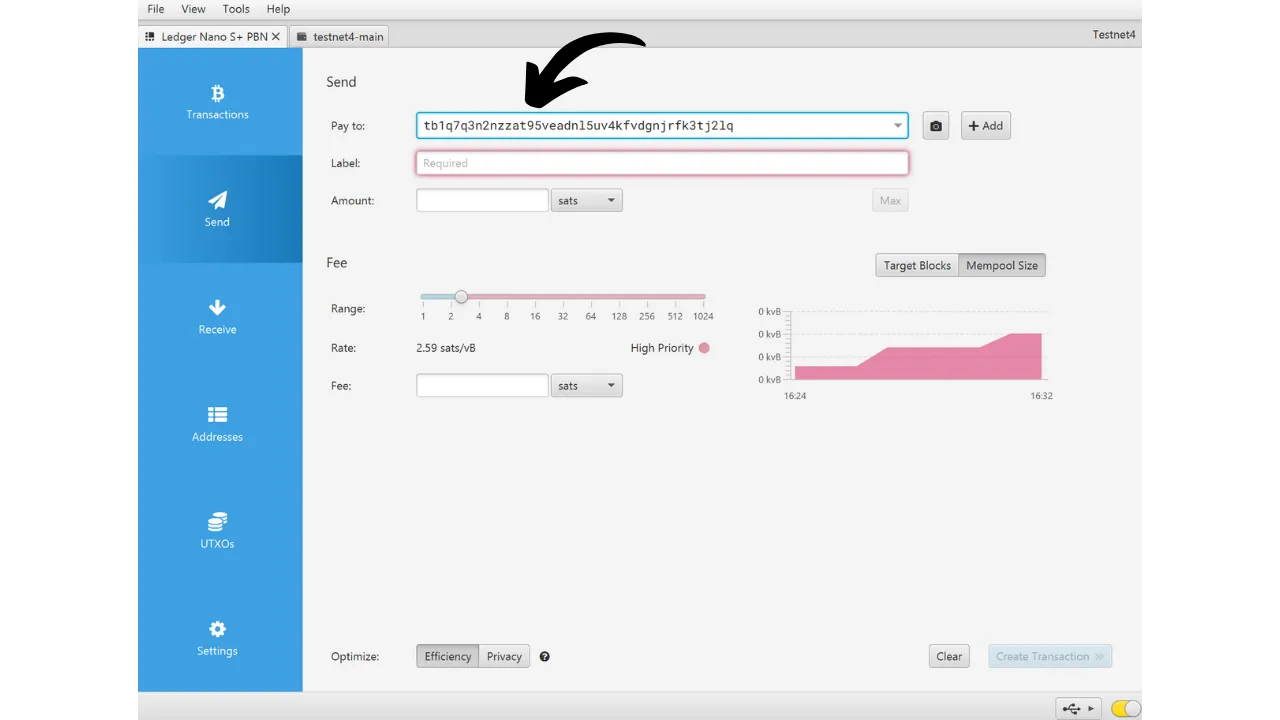Expand the Pay to address dropdown arrow

coord(897,126)
